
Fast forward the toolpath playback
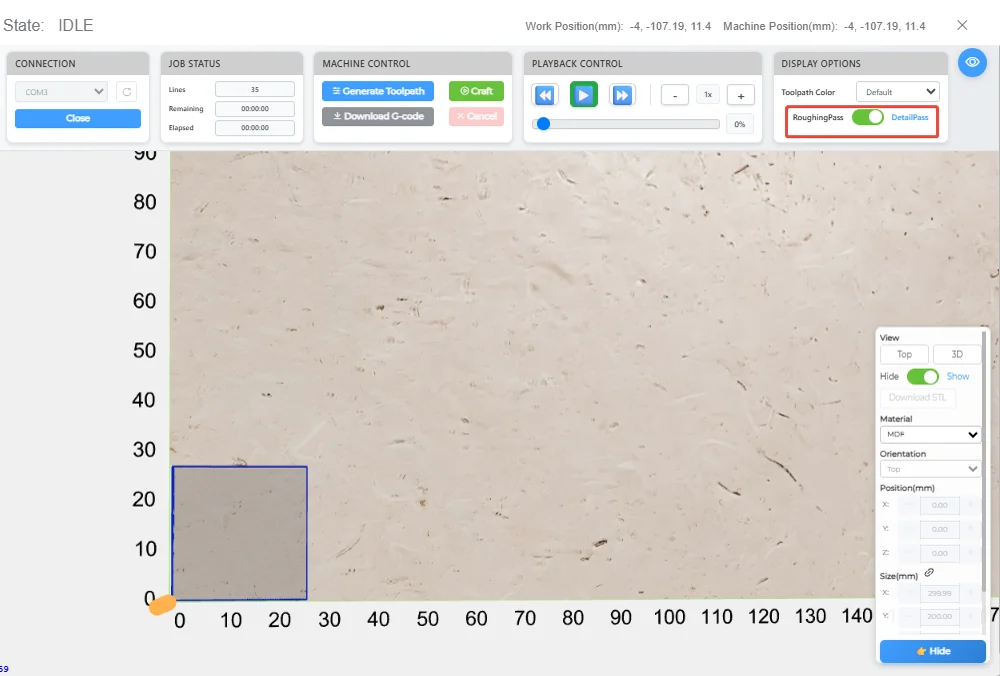[x=622, y=95]
